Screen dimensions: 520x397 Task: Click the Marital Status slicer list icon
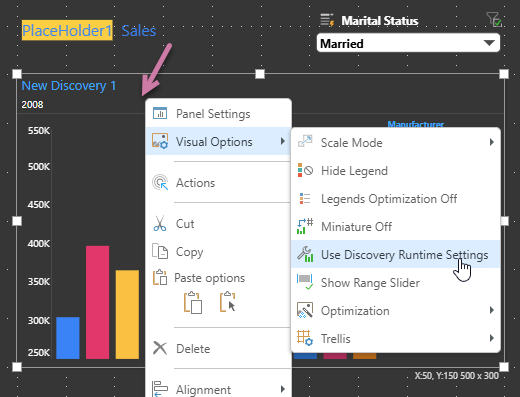click(327, 20)
